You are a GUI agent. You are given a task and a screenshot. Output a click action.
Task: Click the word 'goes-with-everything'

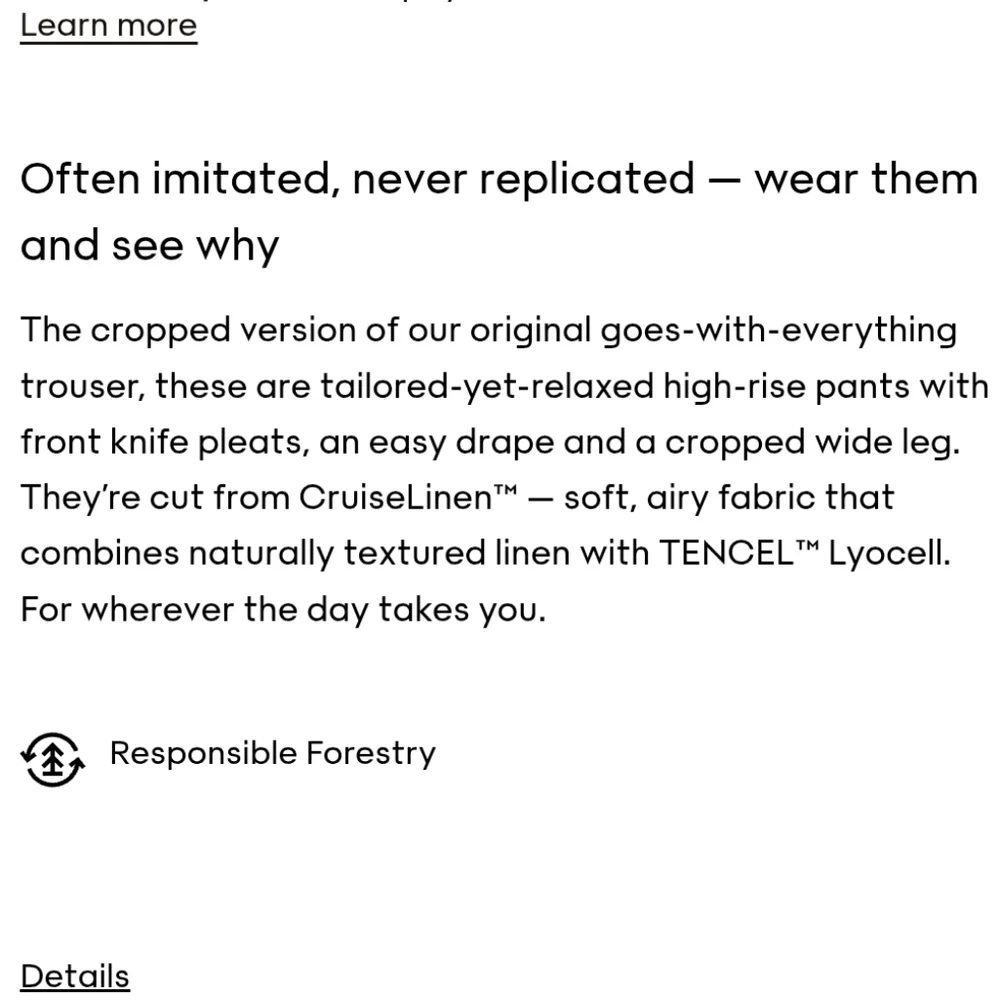[x=779, y=331]
